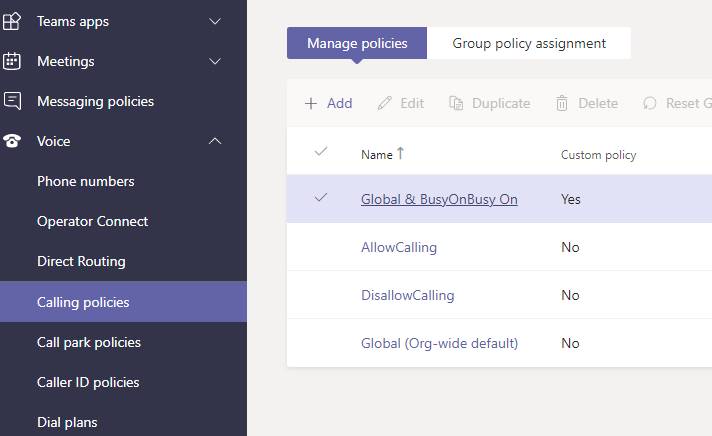Click the Messaging policies chat icon

(x=12, y=101)
